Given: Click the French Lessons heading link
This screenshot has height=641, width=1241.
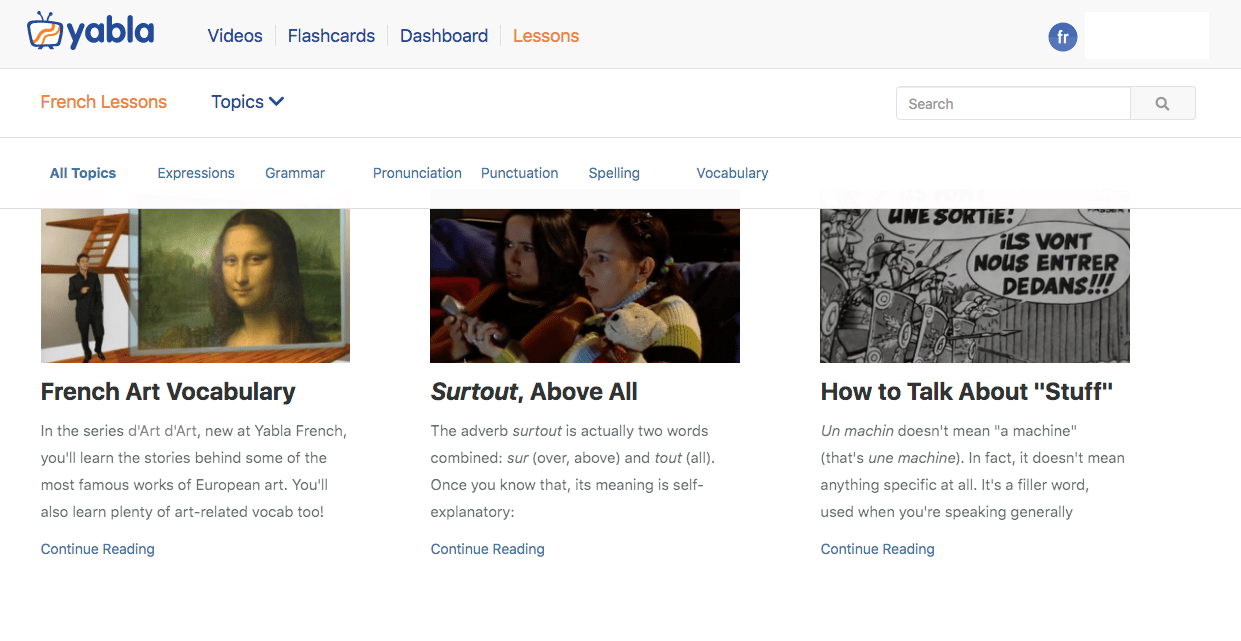Looking at the screenshot, I should coord(104,102).
